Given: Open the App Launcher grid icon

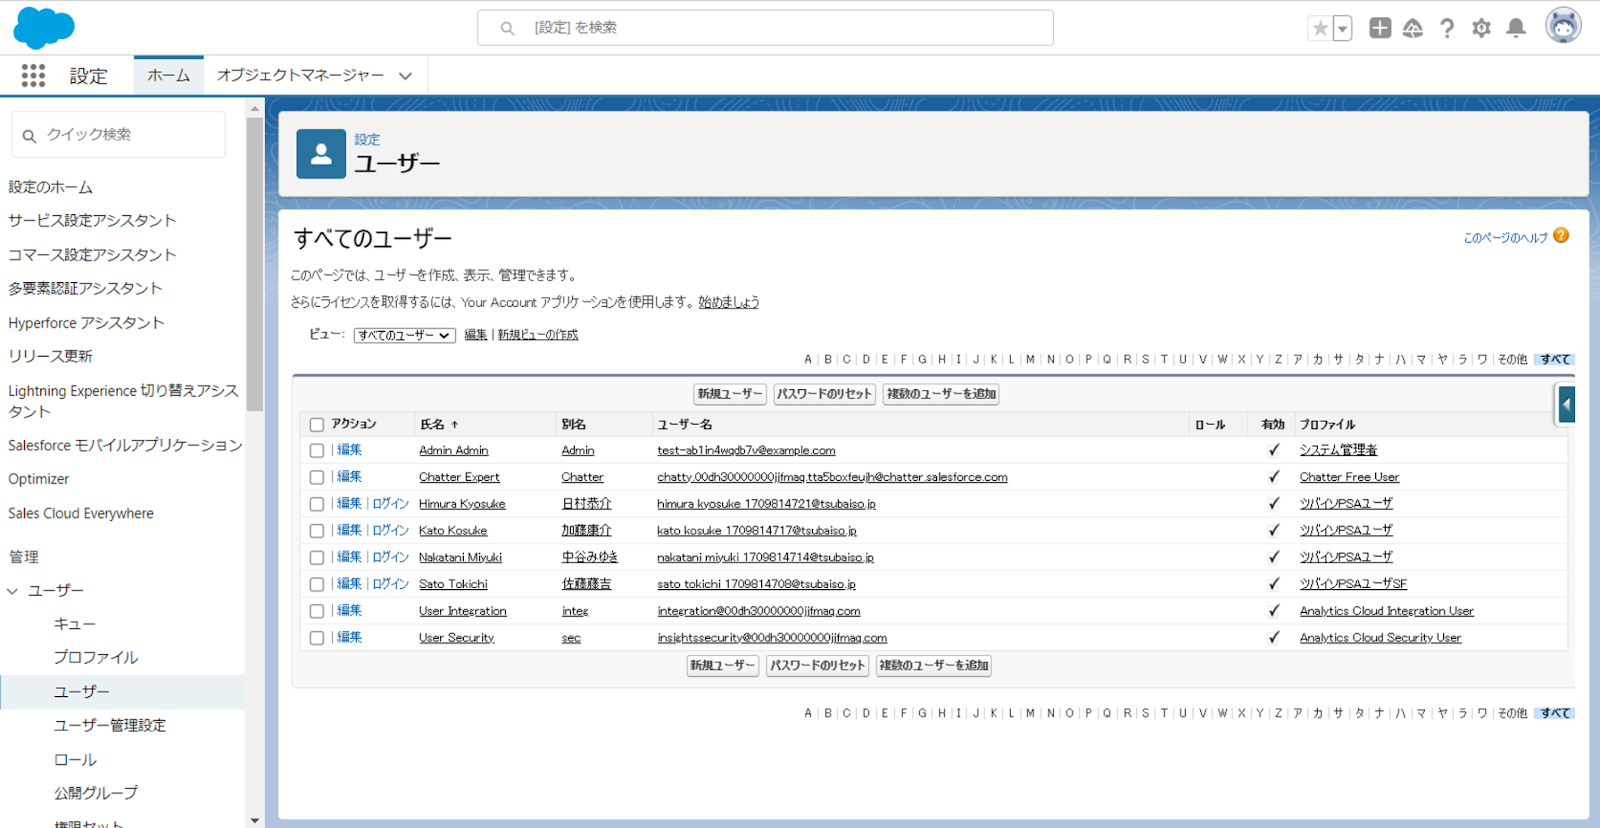Looking at the screenshot, I should click(33, 75).
